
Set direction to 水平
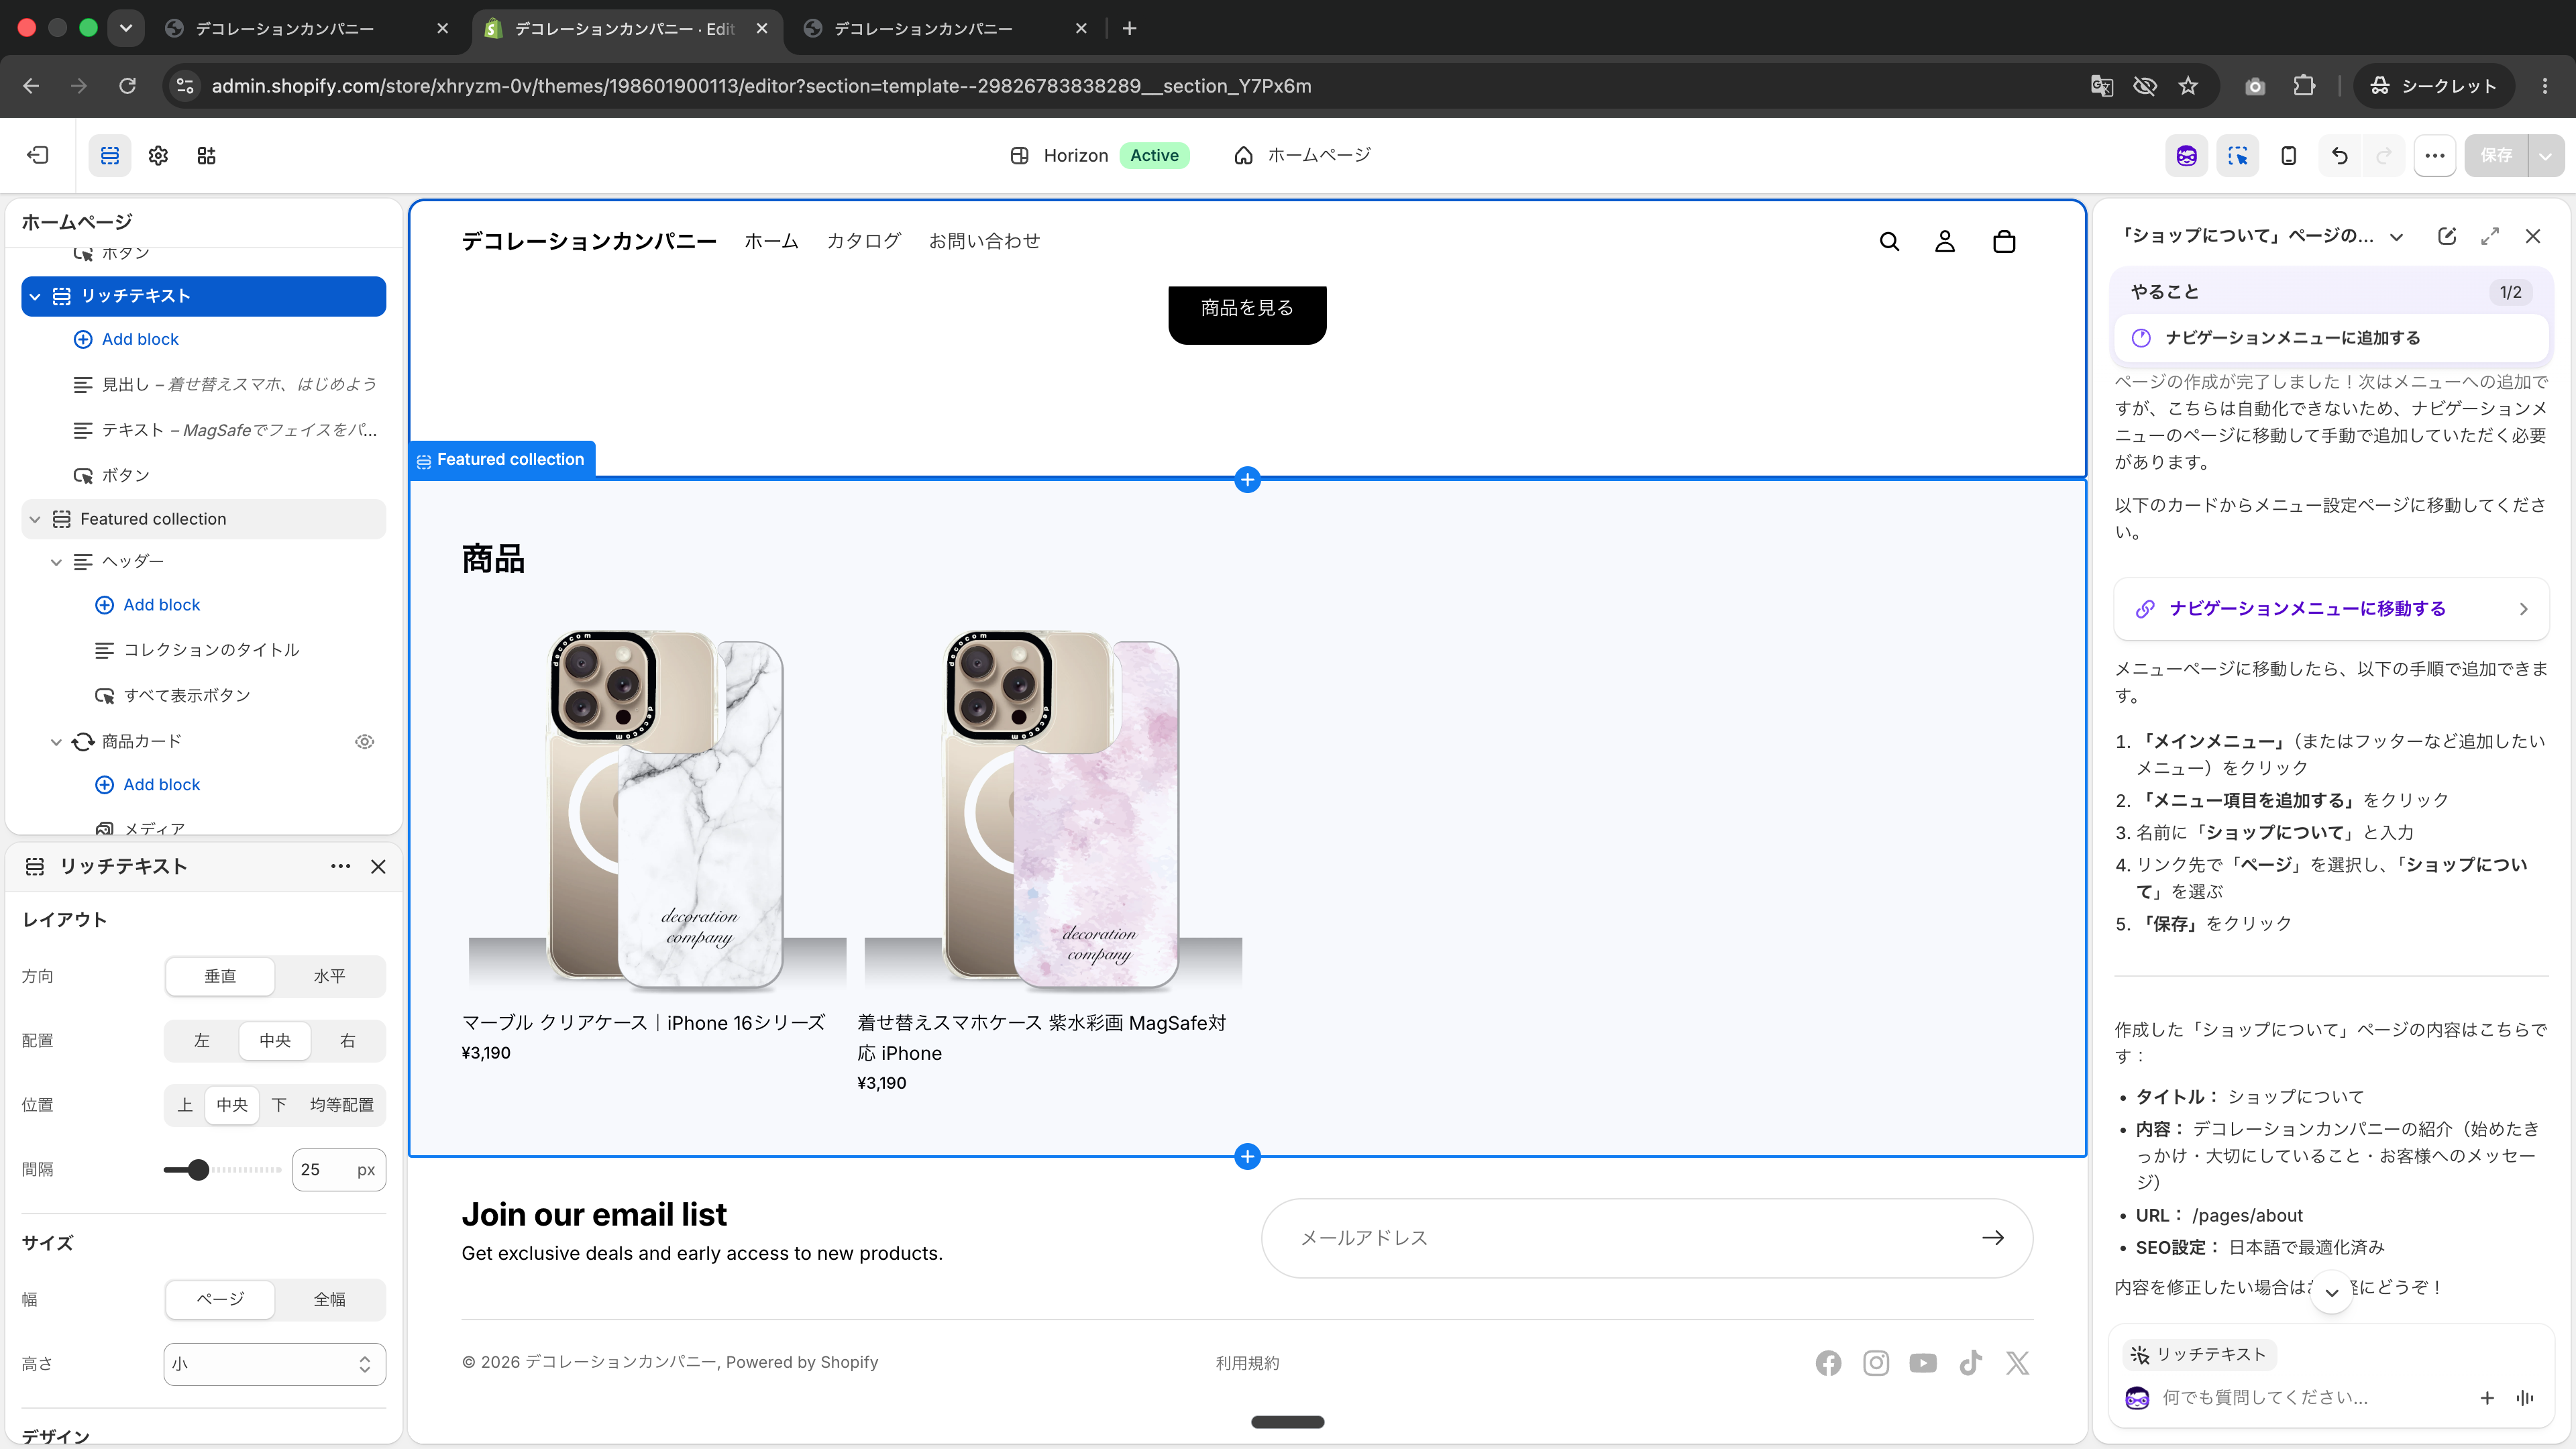(x=330, y=976)
